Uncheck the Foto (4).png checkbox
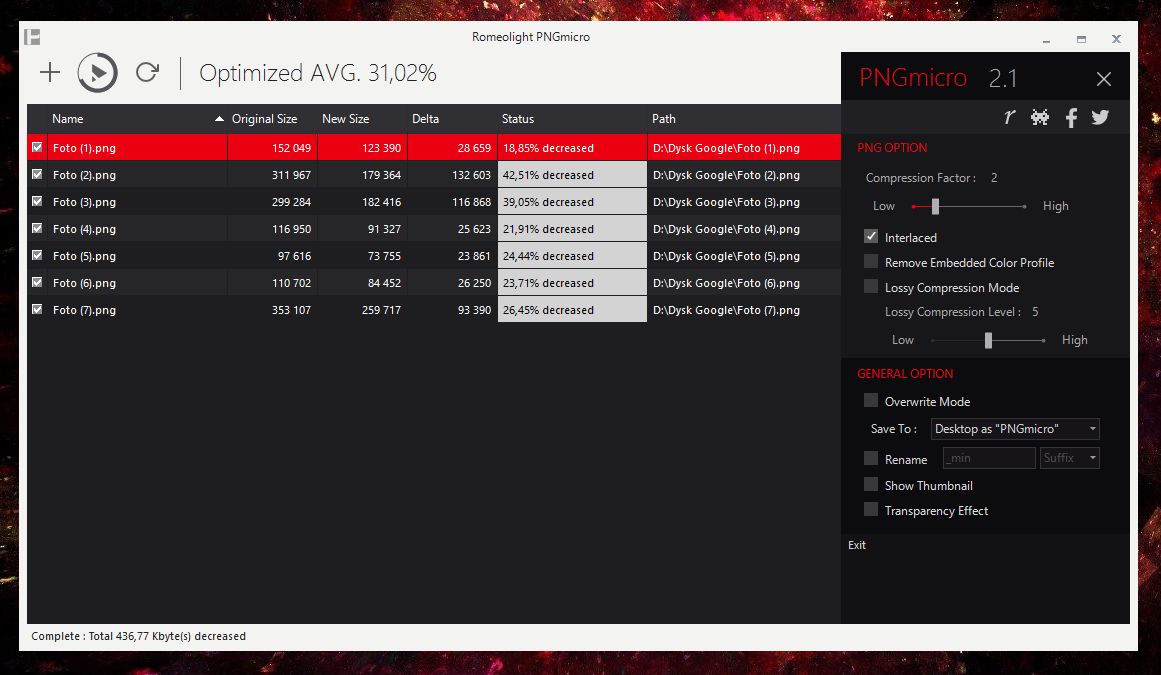1161x675 pixels. click(37, 228)
